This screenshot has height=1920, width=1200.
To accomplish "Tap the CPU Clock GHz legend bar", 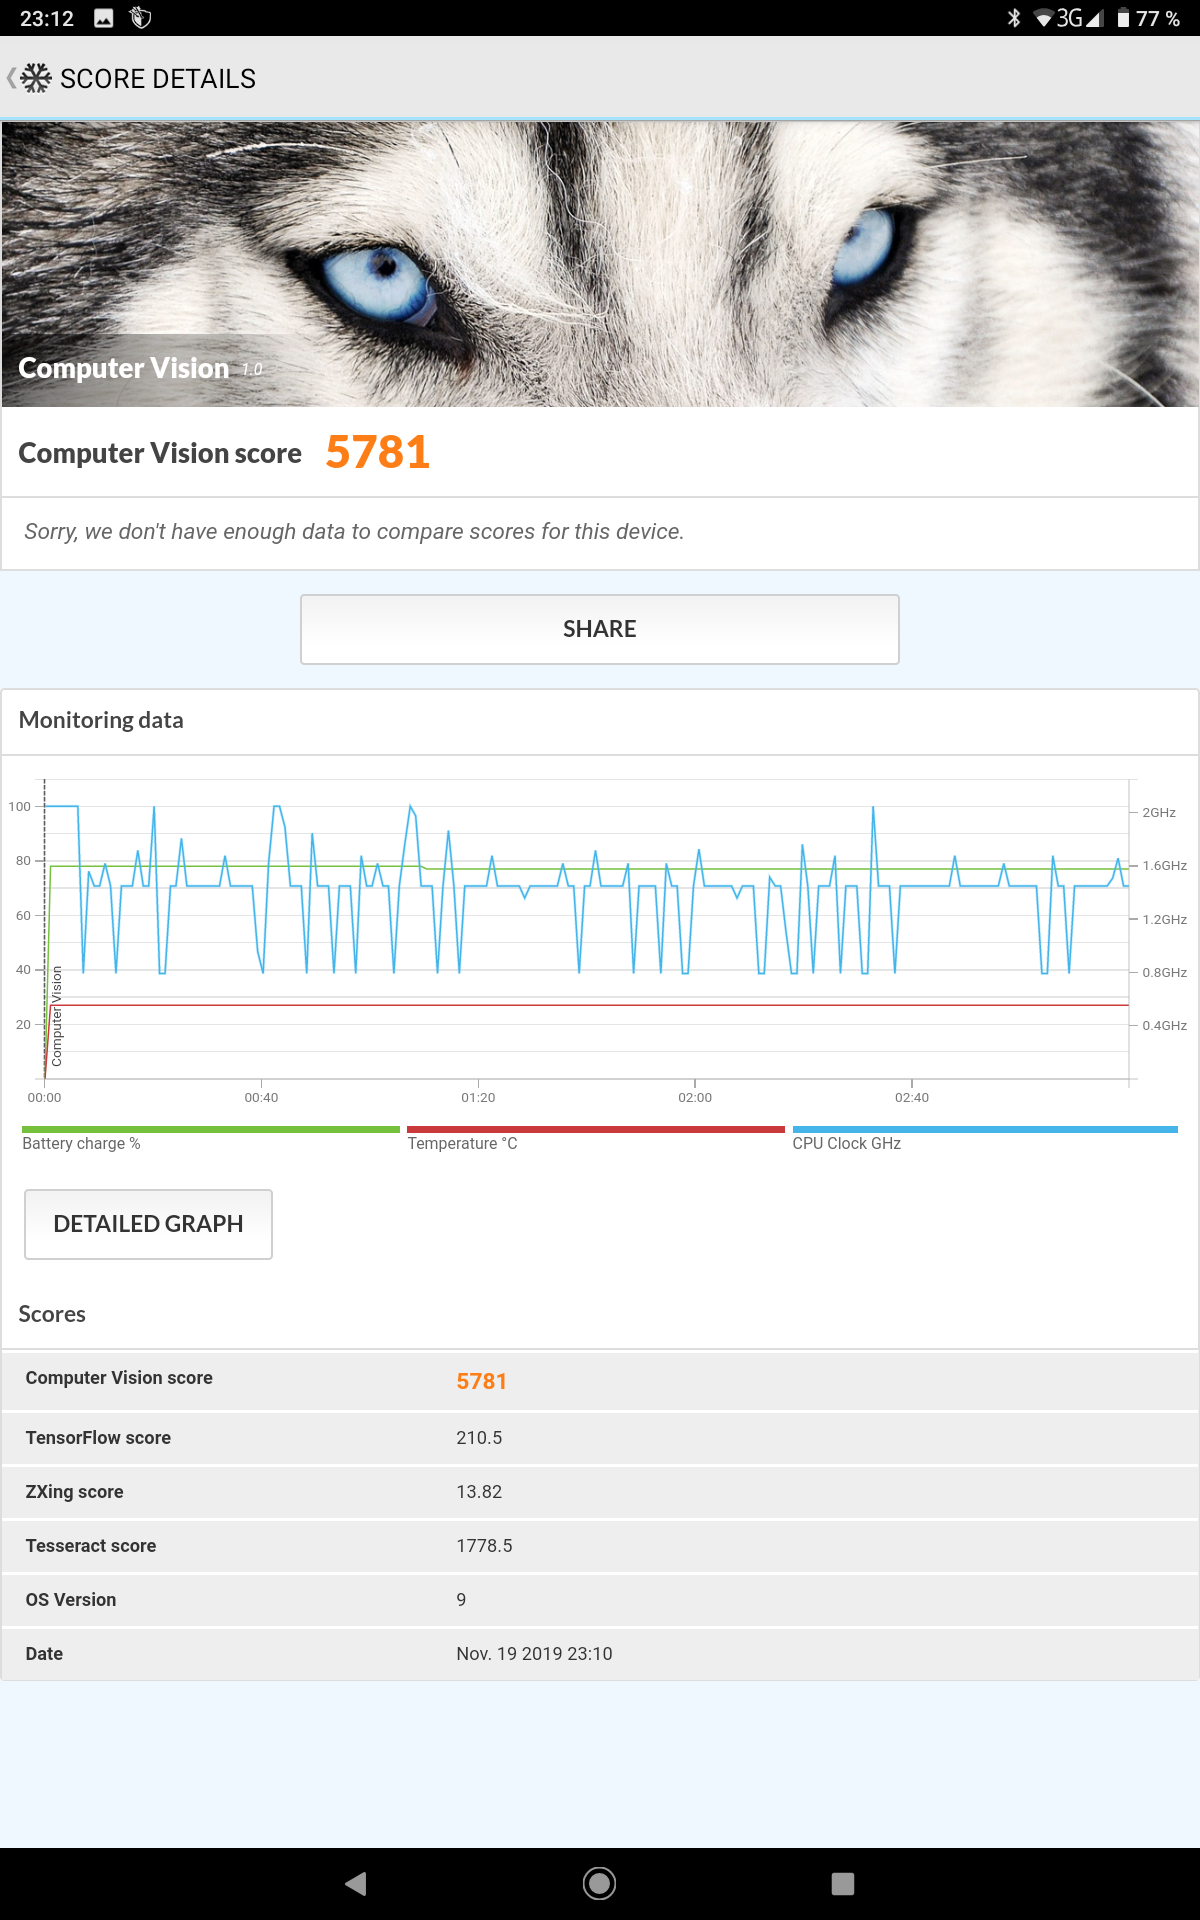I will tap(985, 1129).
